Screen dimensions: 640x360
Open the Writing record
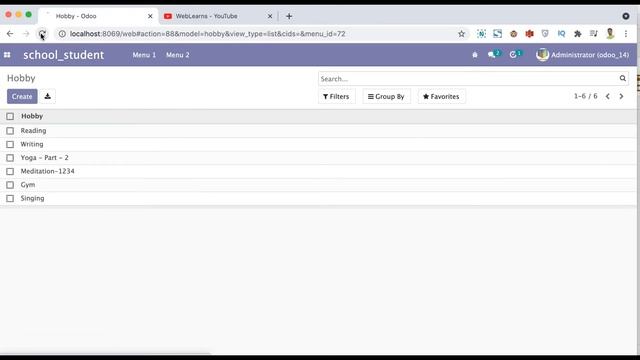[32, 144]
